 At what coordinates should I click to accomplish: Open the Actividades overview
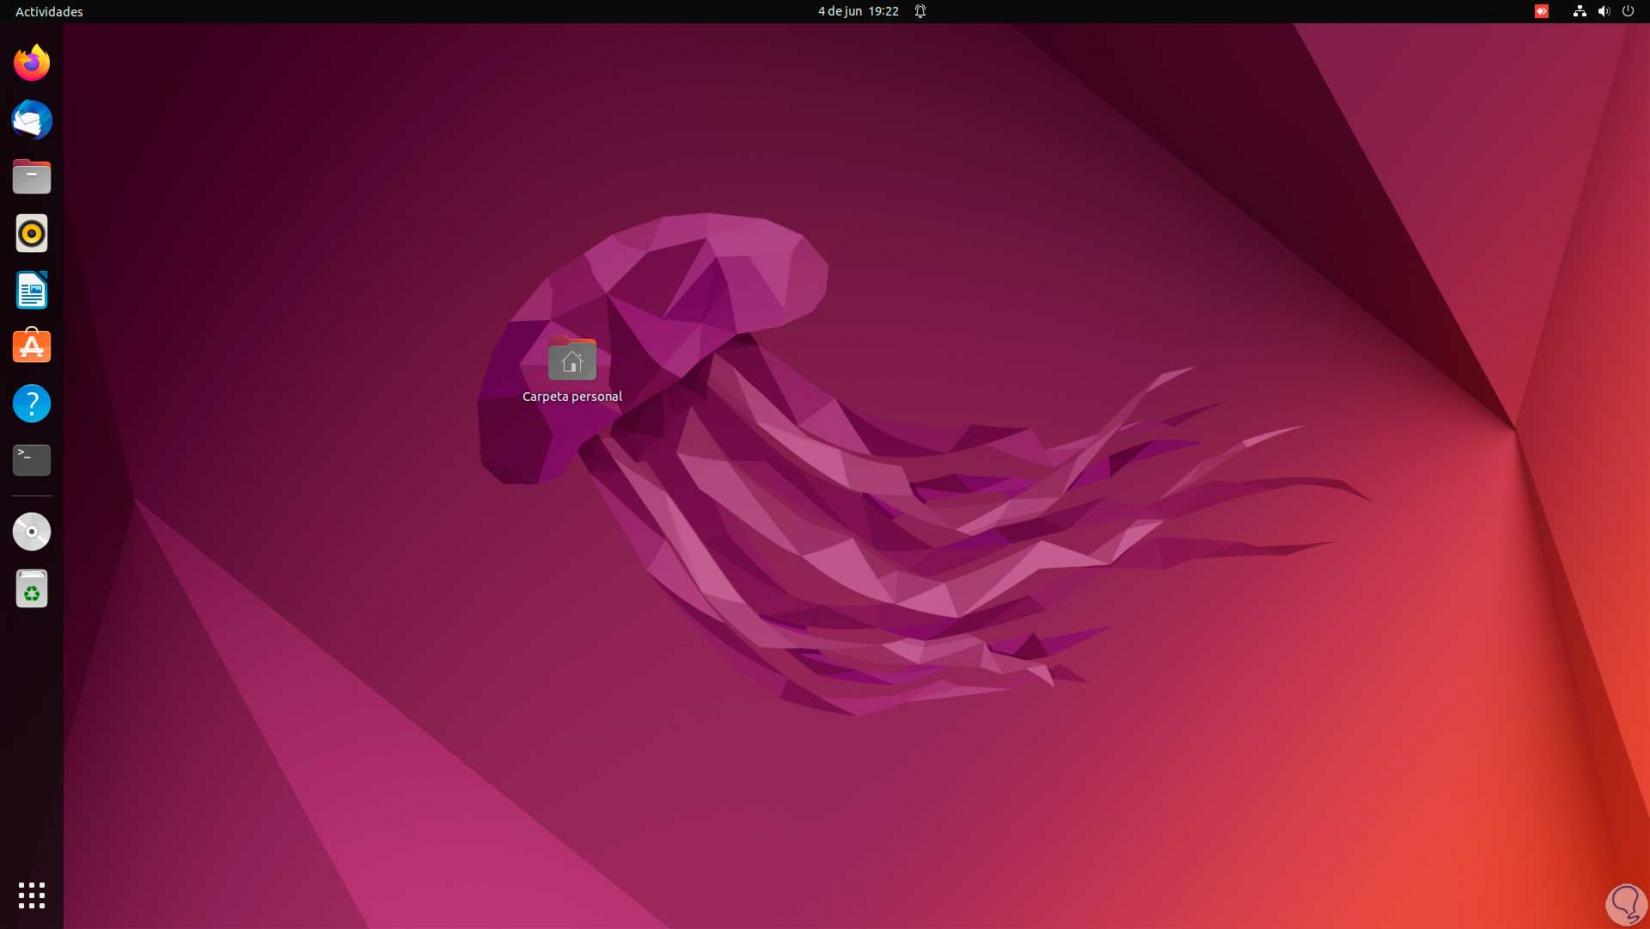point(49,12)
